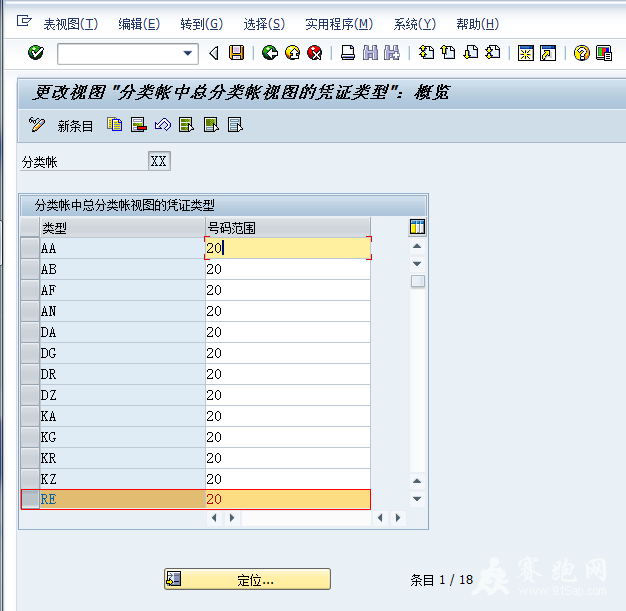The width and height of the screenshot is (626, 611).
Task: Open the command field dropdown arrow
Action: tap(188, 53)
